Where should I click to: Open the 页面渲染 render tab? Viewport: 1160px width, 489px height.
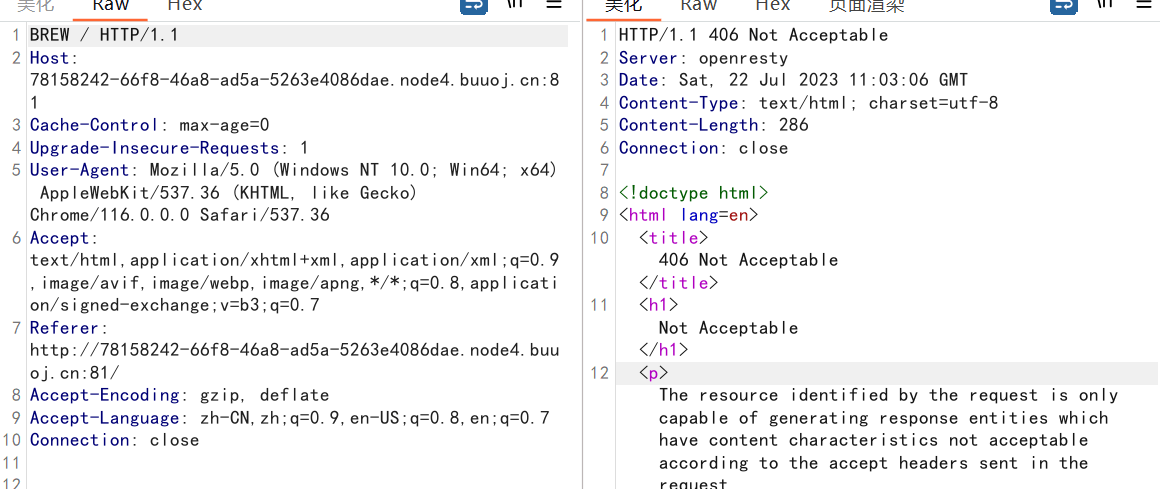866,6
